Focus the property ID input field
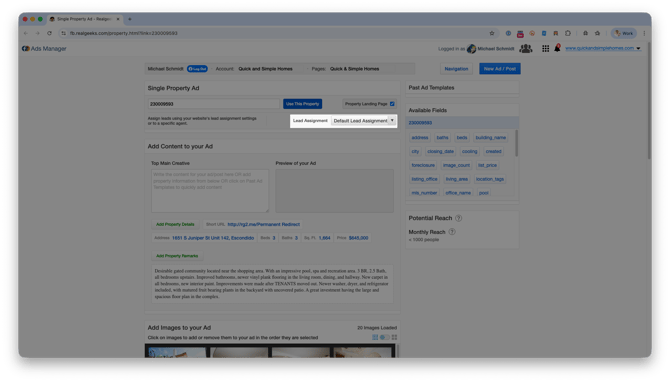Screen dimensions: 670x382 [213, 104]
